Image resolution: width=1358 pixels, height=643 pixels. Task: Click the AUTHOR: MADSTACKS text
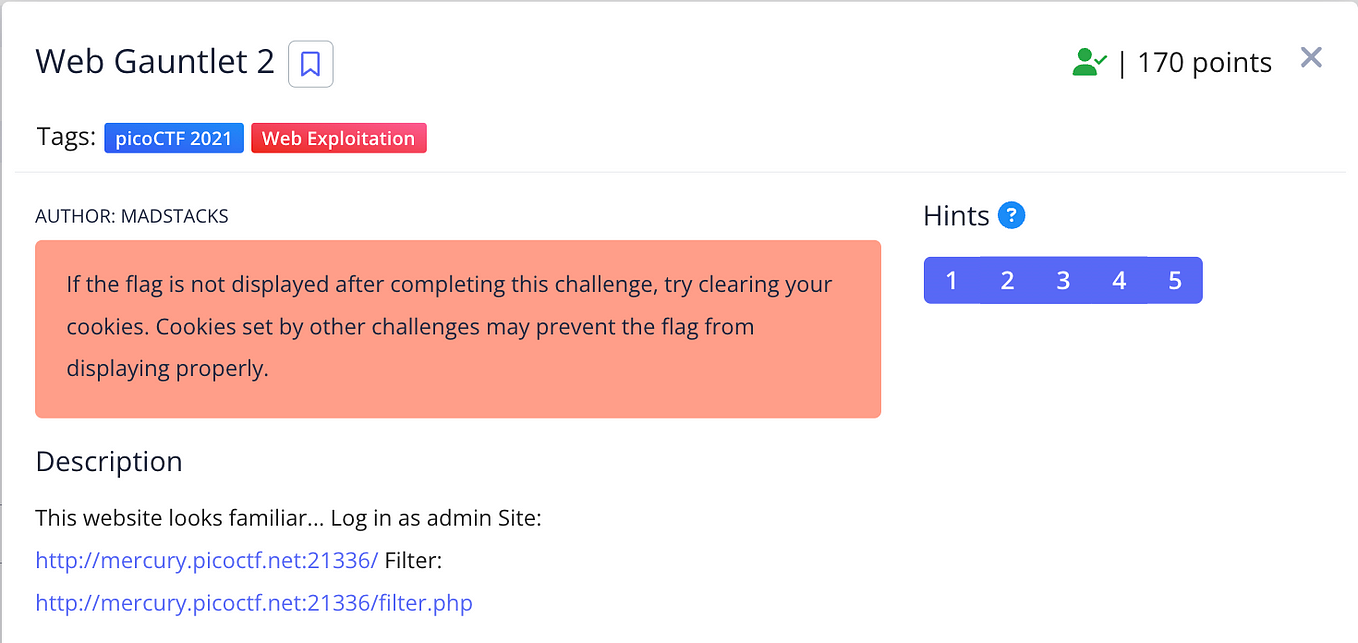(x=132, y=216)
